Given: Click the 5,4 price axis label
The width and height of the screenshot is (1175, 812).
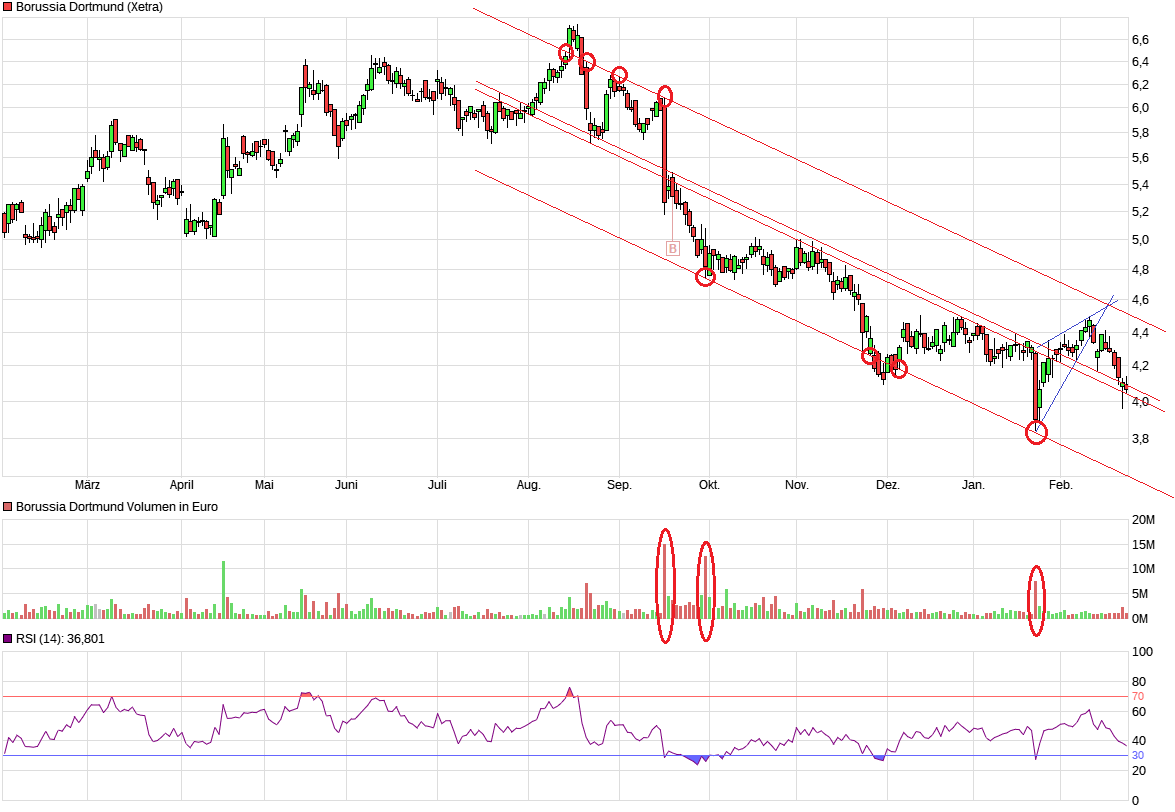Looking at the screenshot, I should pos(1141,184).
